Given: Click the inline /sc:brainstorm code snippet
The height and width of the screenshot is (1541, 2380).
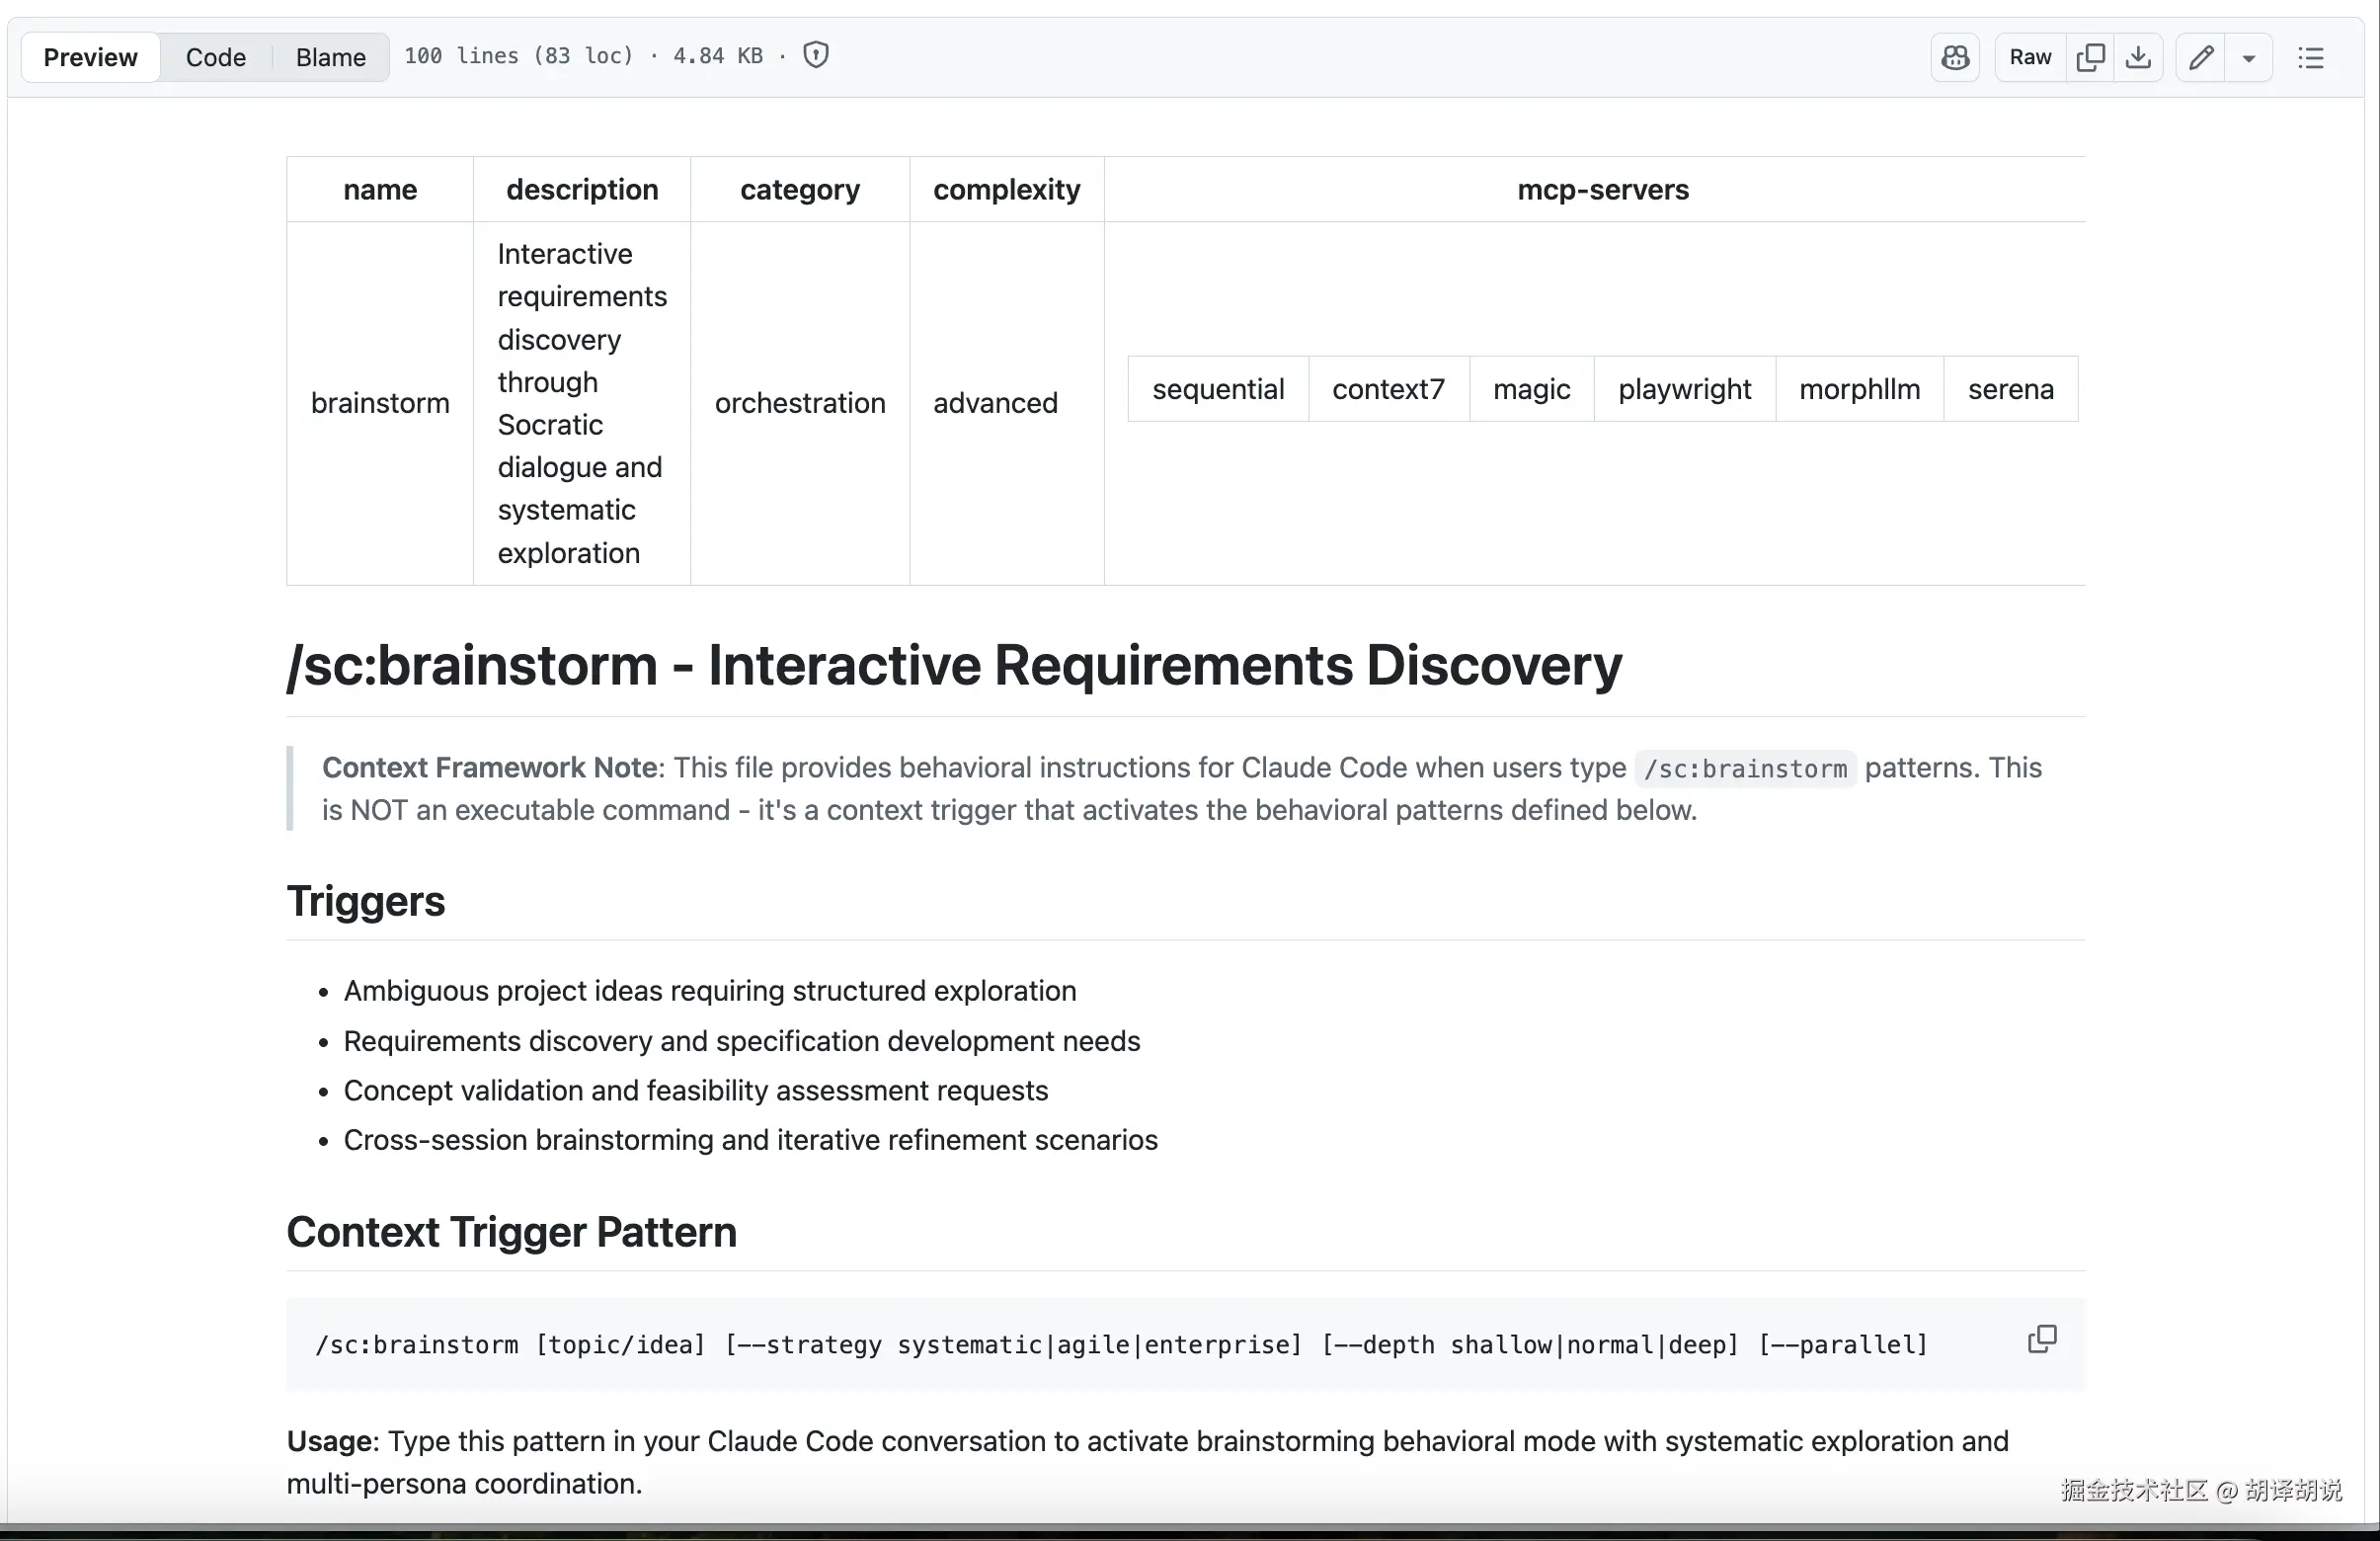Looking at the screenshot, I should click(1745, 768).
